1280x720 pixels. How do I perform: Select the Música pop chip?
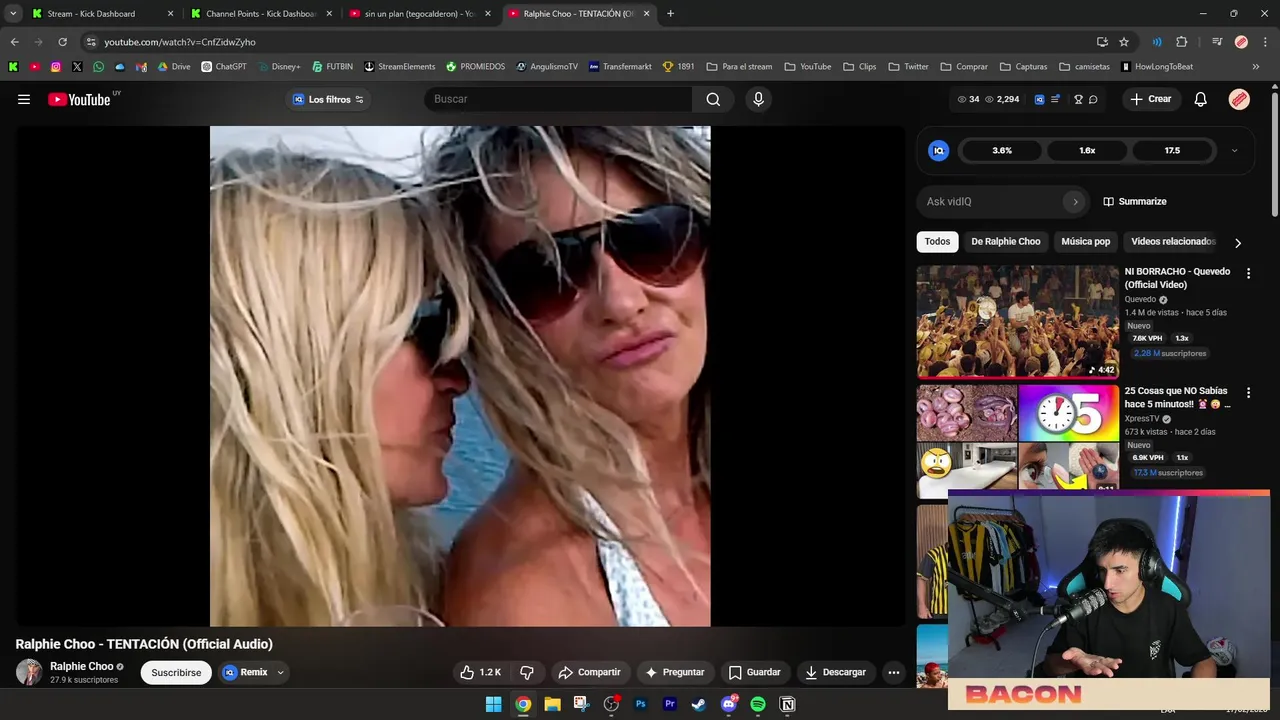pyautogui.click(x=1085, y=242)
